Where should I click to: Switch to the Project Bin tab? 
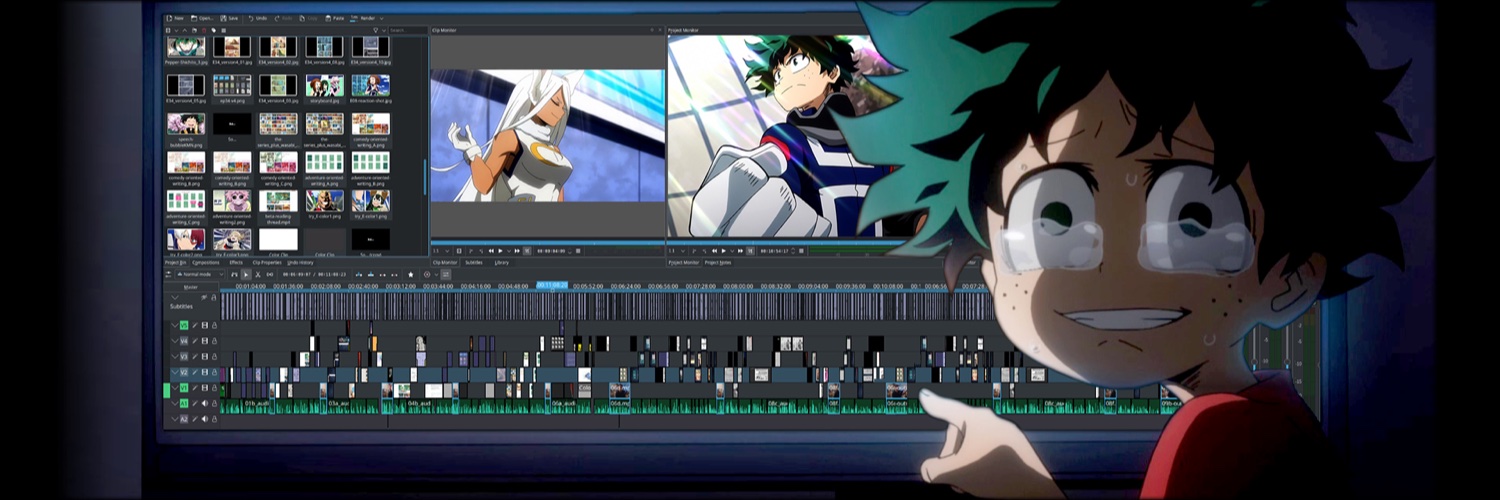click(x=175, y=262)
